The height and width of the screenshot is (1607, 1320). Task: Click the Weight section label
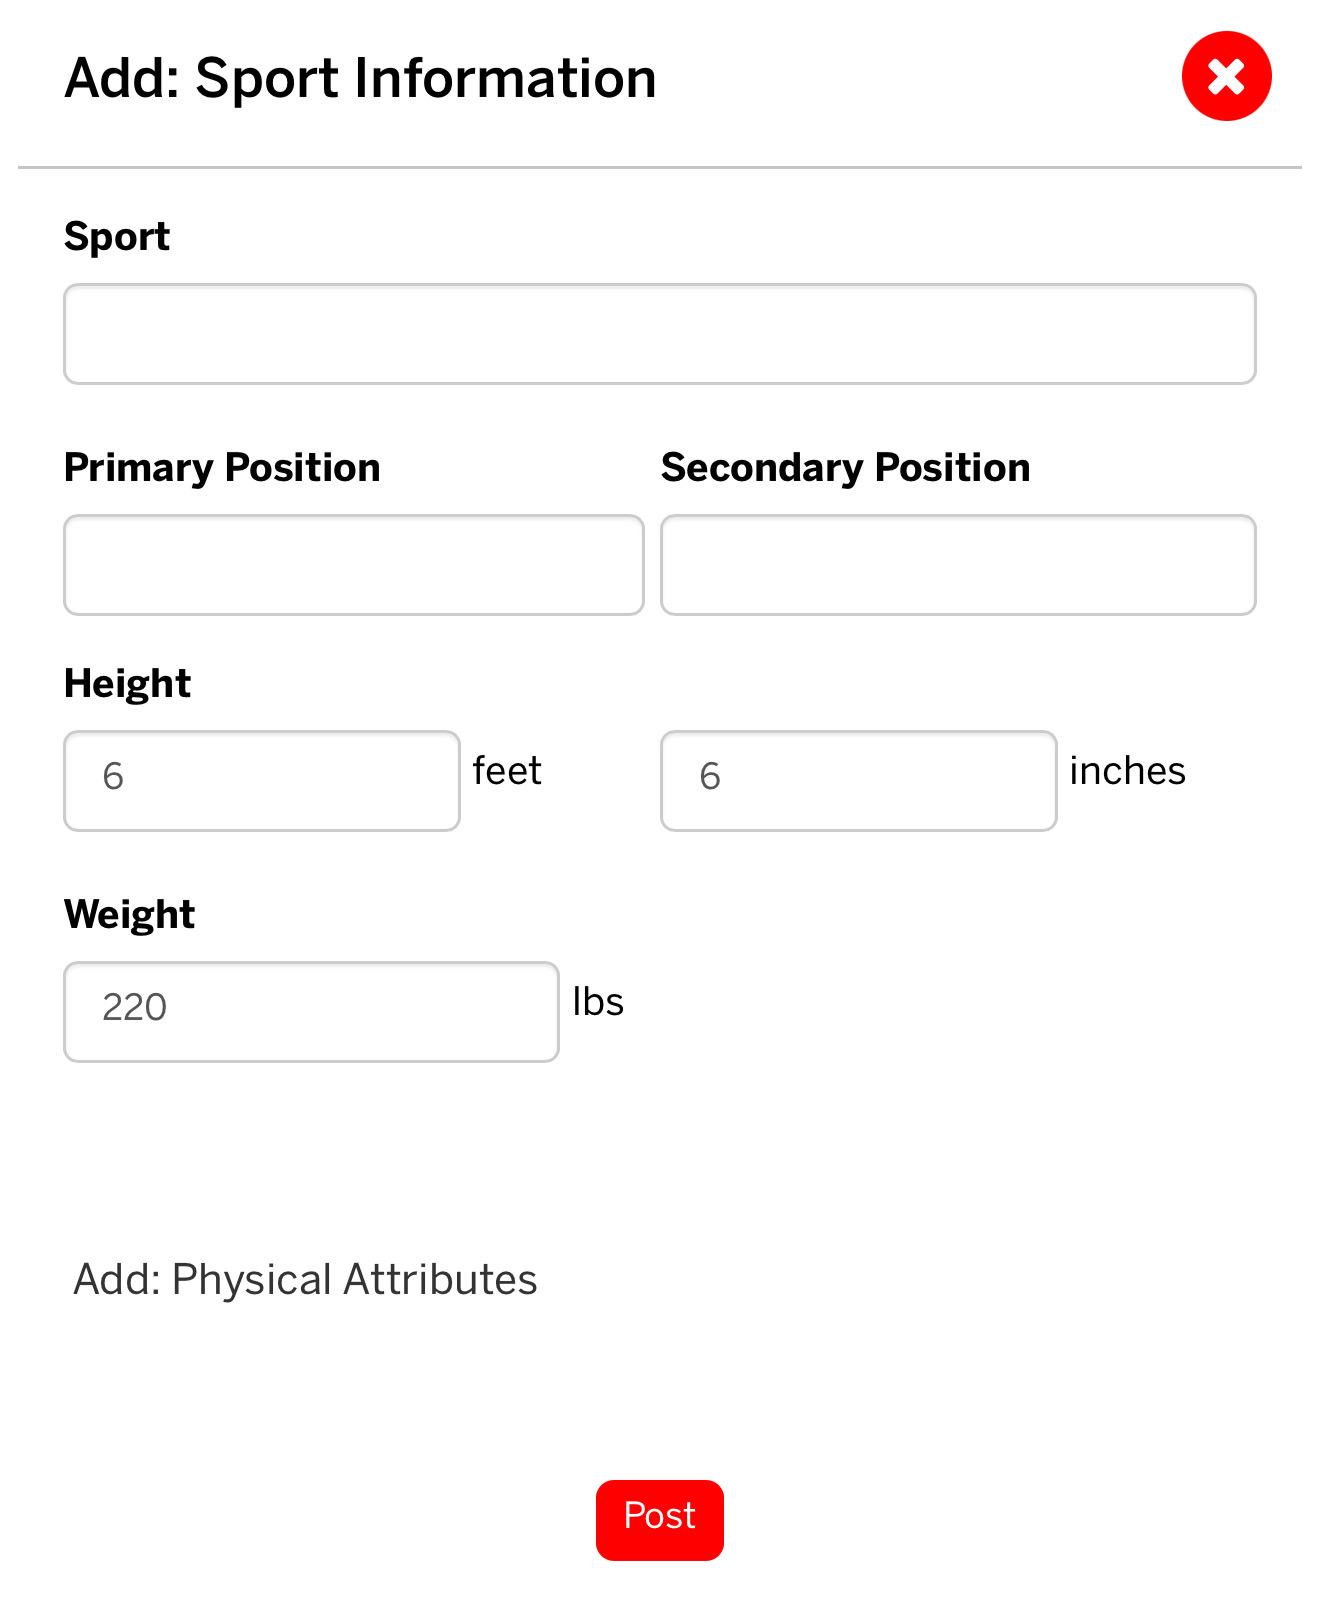coord(130,915)
